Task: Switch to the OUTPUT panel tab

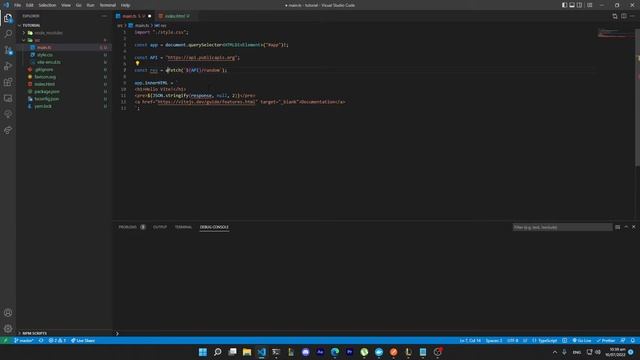Action: (160, 227)
